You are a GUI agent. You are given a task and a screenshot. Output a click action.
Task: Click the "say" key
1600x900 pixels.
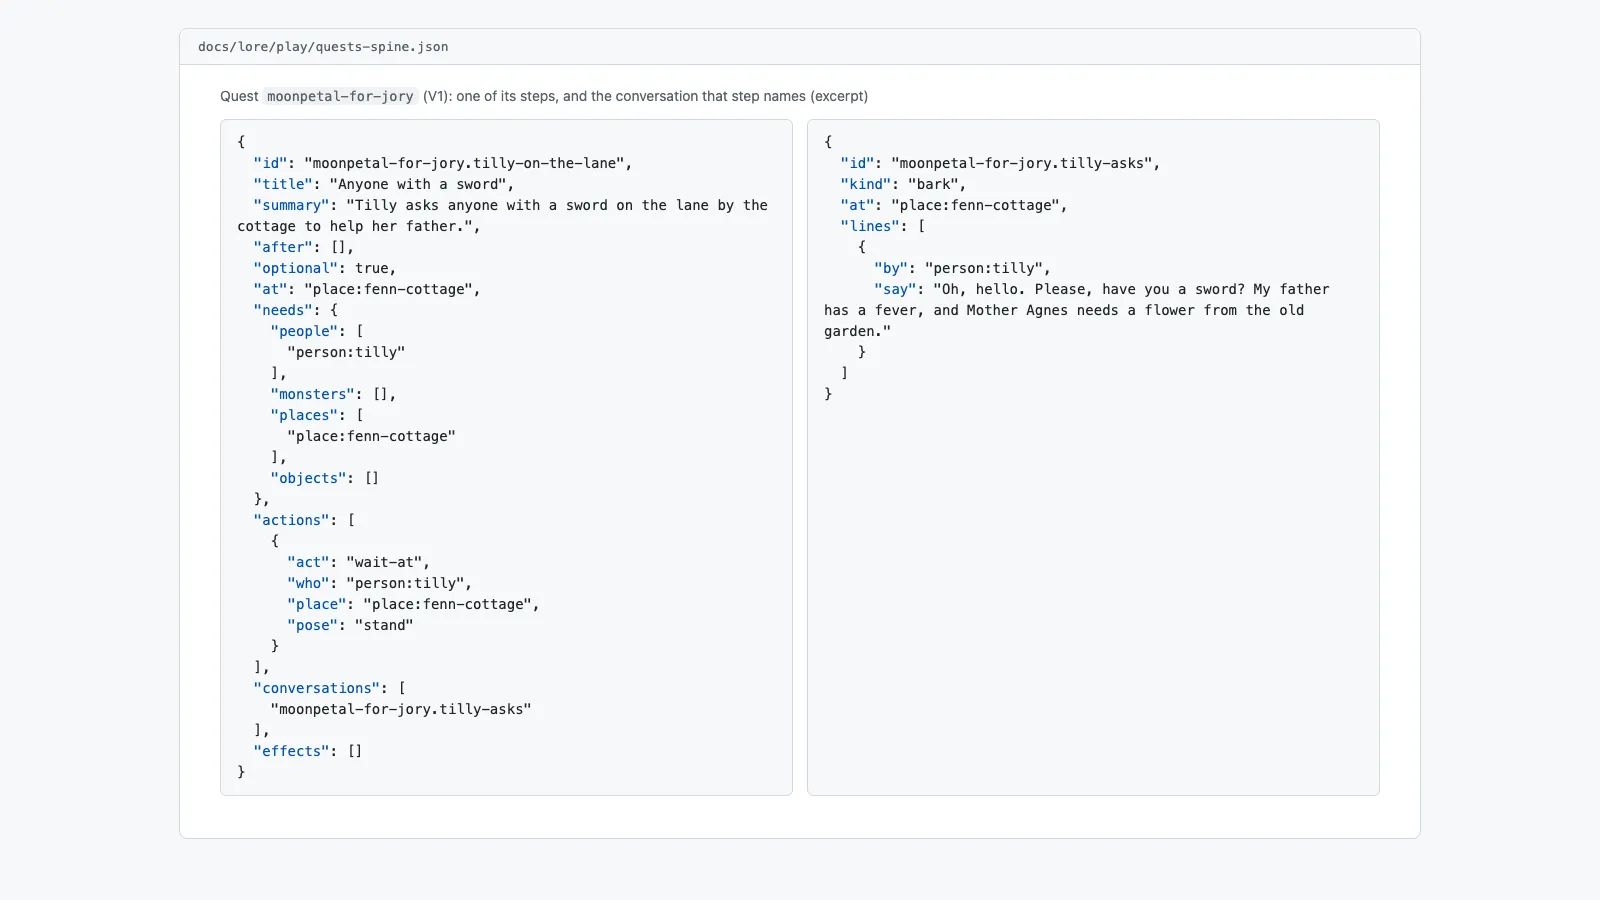point(895,289)
